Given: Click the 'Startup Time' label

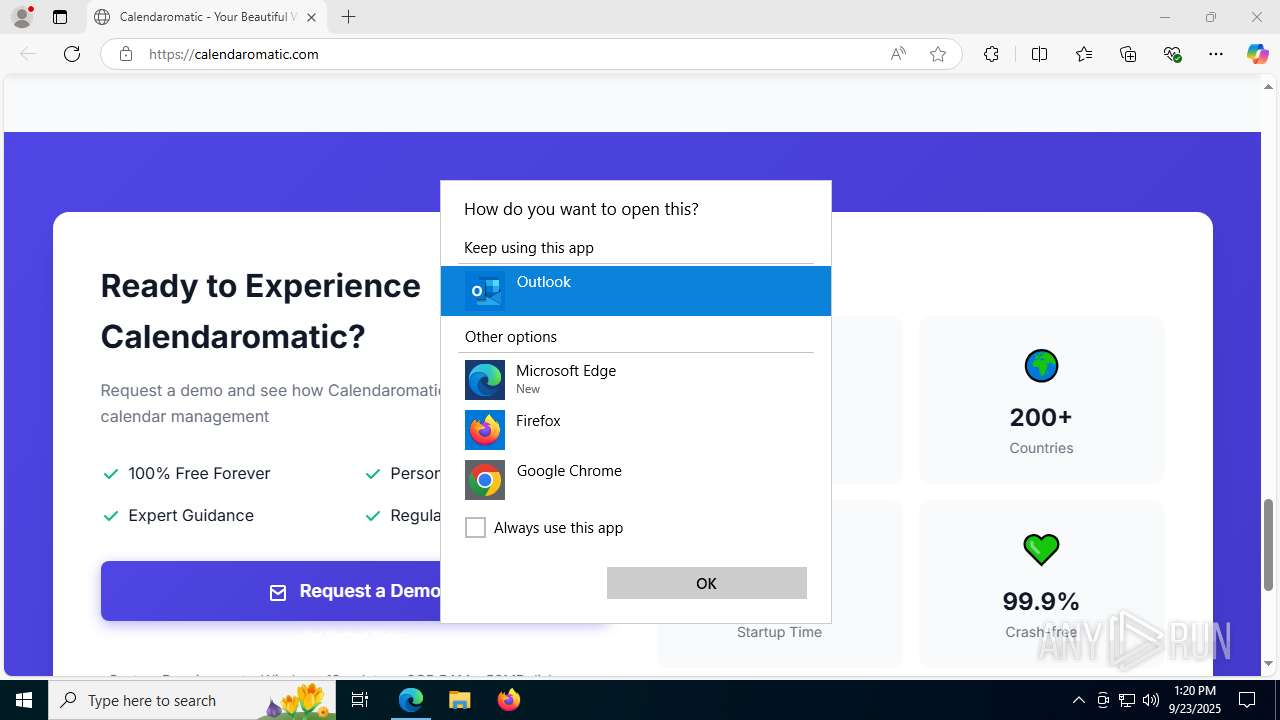Looking at the screenshot, I should coord(779,632).
